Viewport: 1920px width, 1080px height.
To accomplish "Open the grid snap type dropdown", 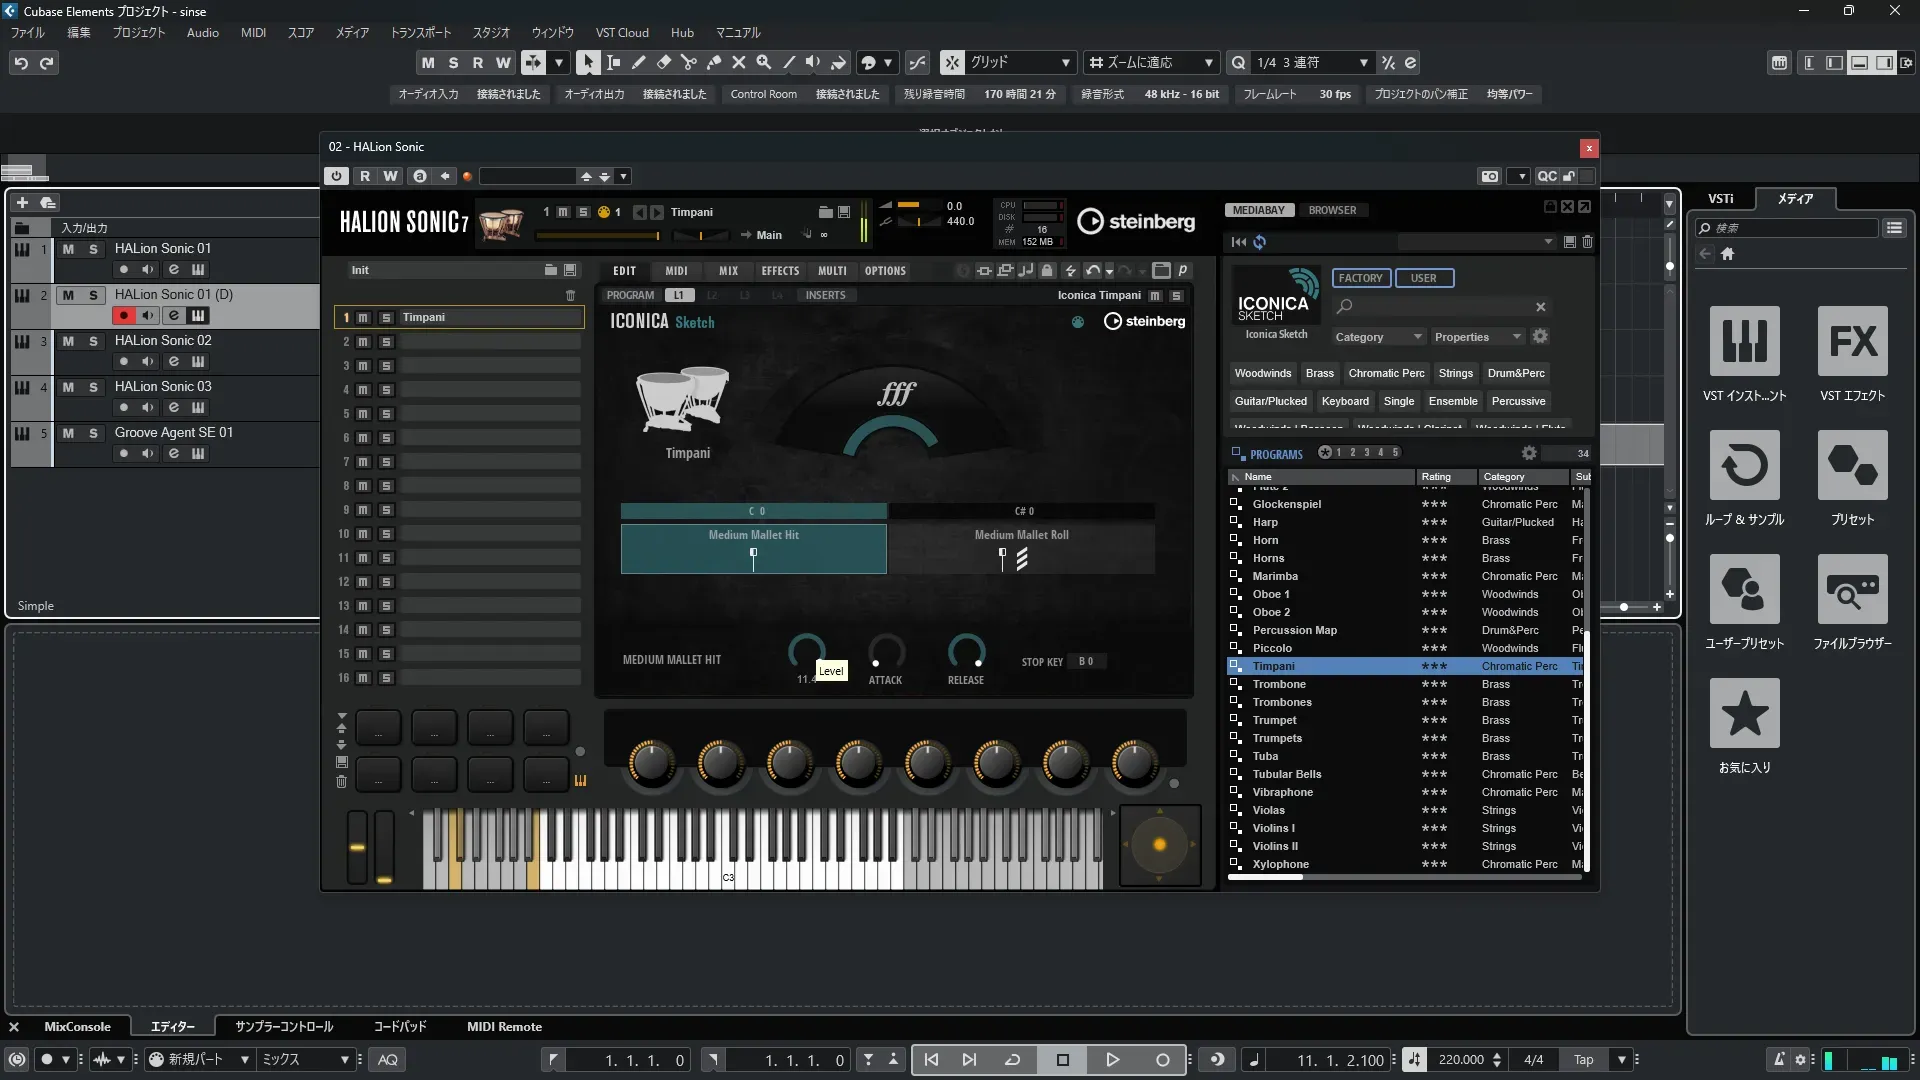I will [1065, 63].
